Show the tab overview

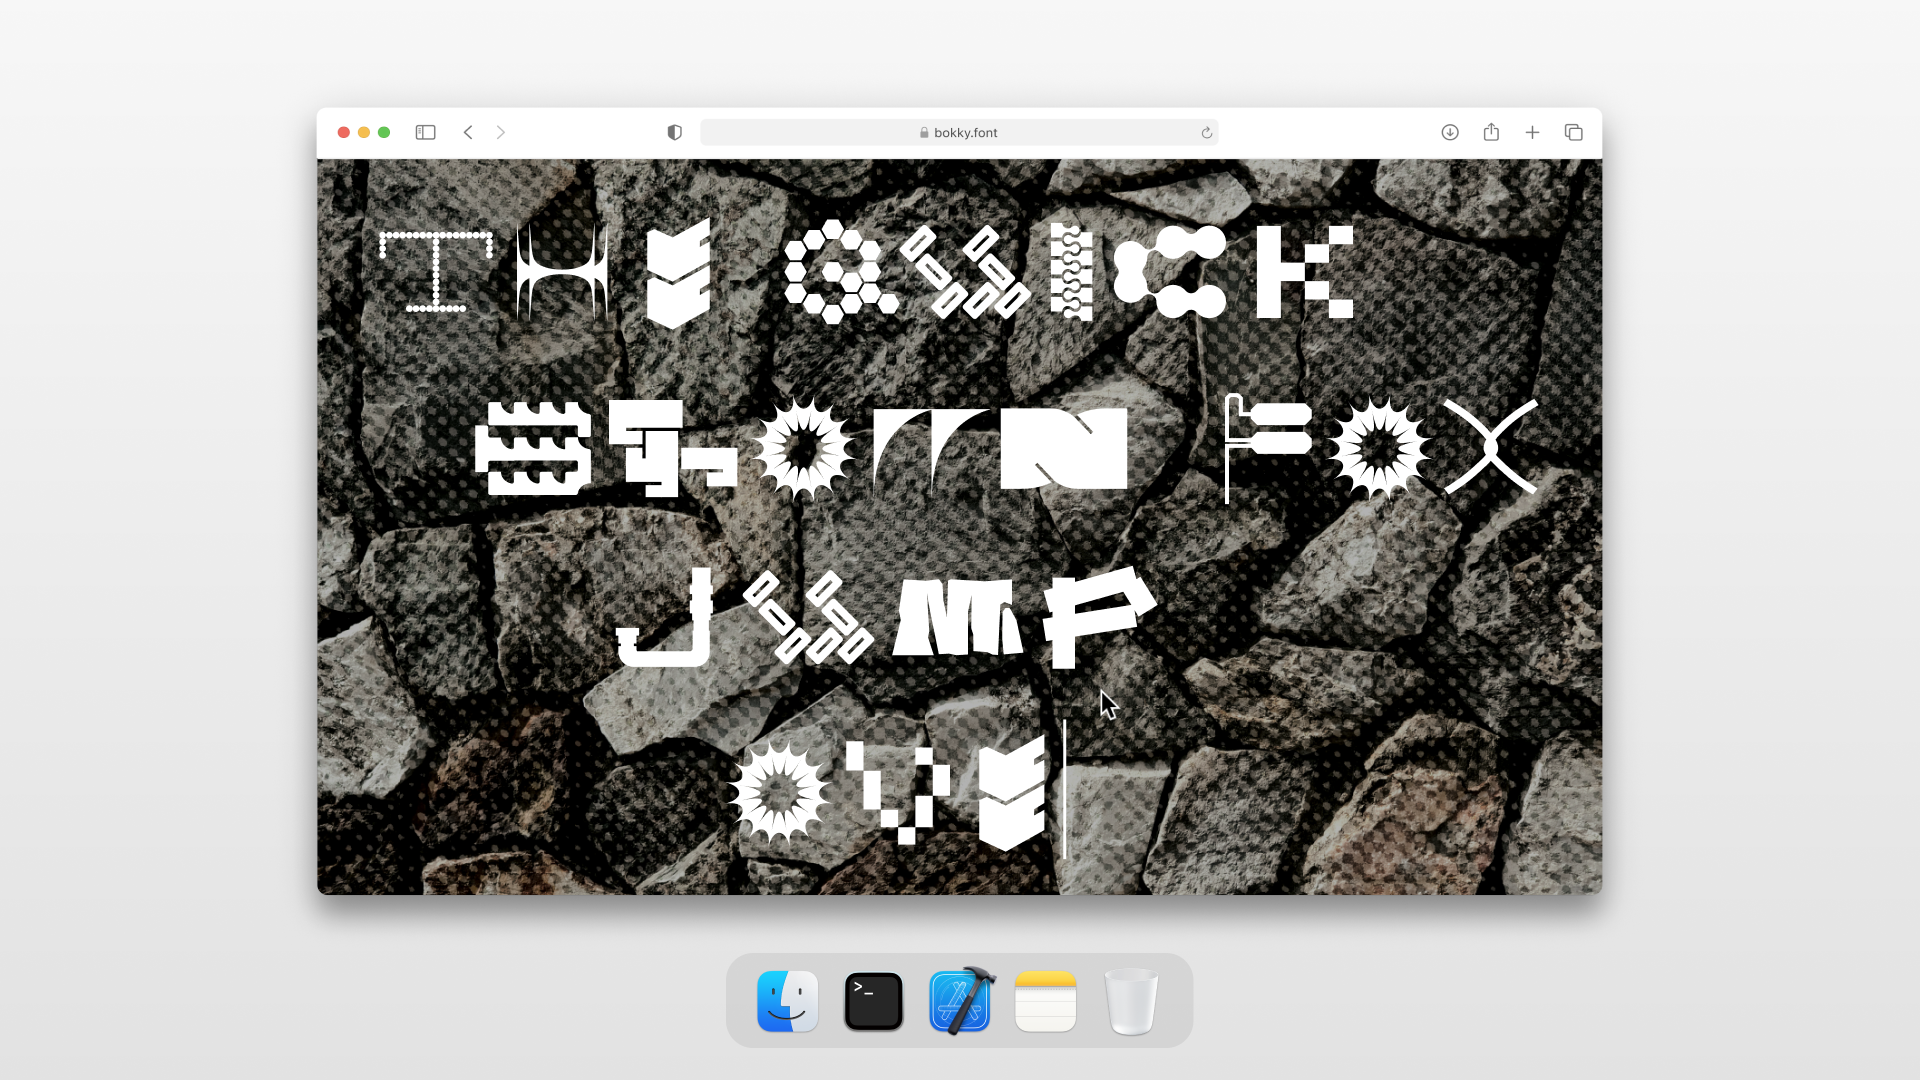click(1573, 132)
